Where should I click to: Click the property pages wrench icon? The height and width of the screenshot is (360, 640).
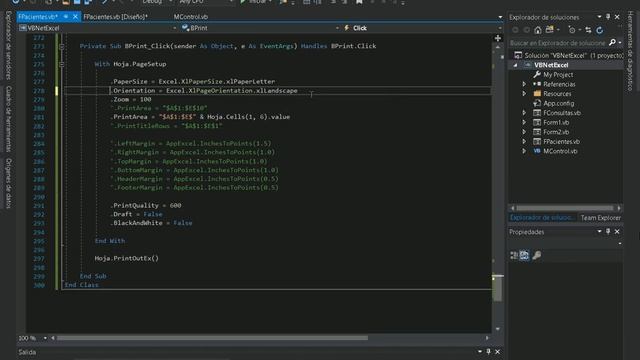pyautogui.click(x=537, y=255)
